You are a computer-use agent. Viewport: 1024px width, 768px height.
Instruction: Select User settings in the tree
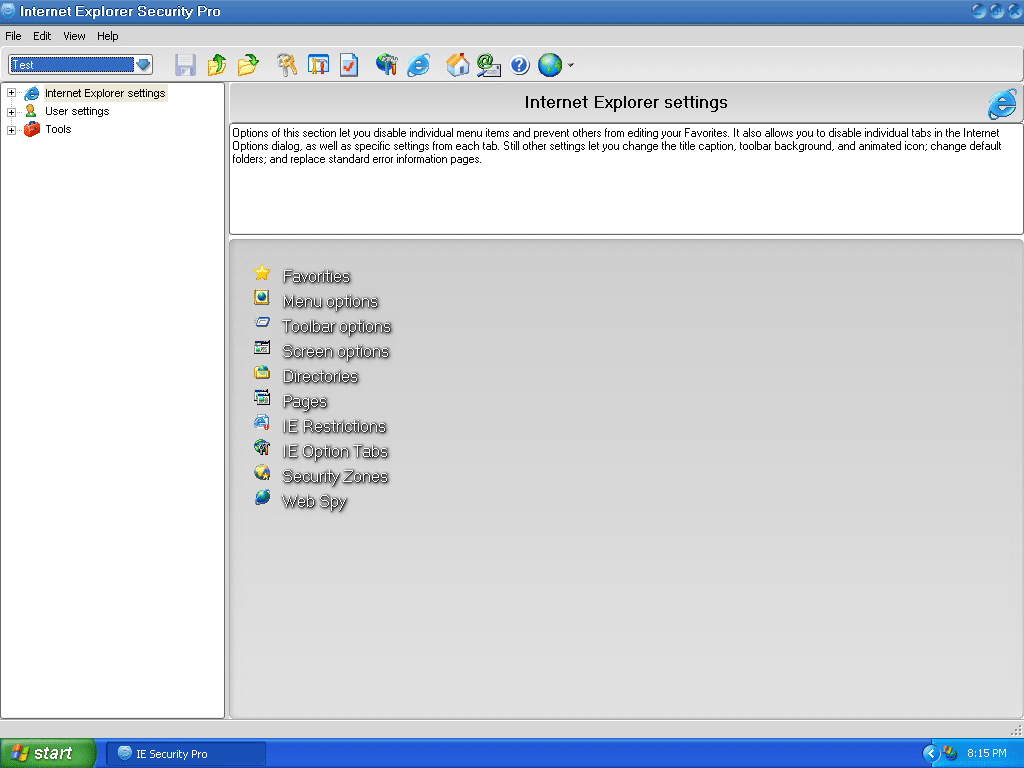[x=77, y=111]
